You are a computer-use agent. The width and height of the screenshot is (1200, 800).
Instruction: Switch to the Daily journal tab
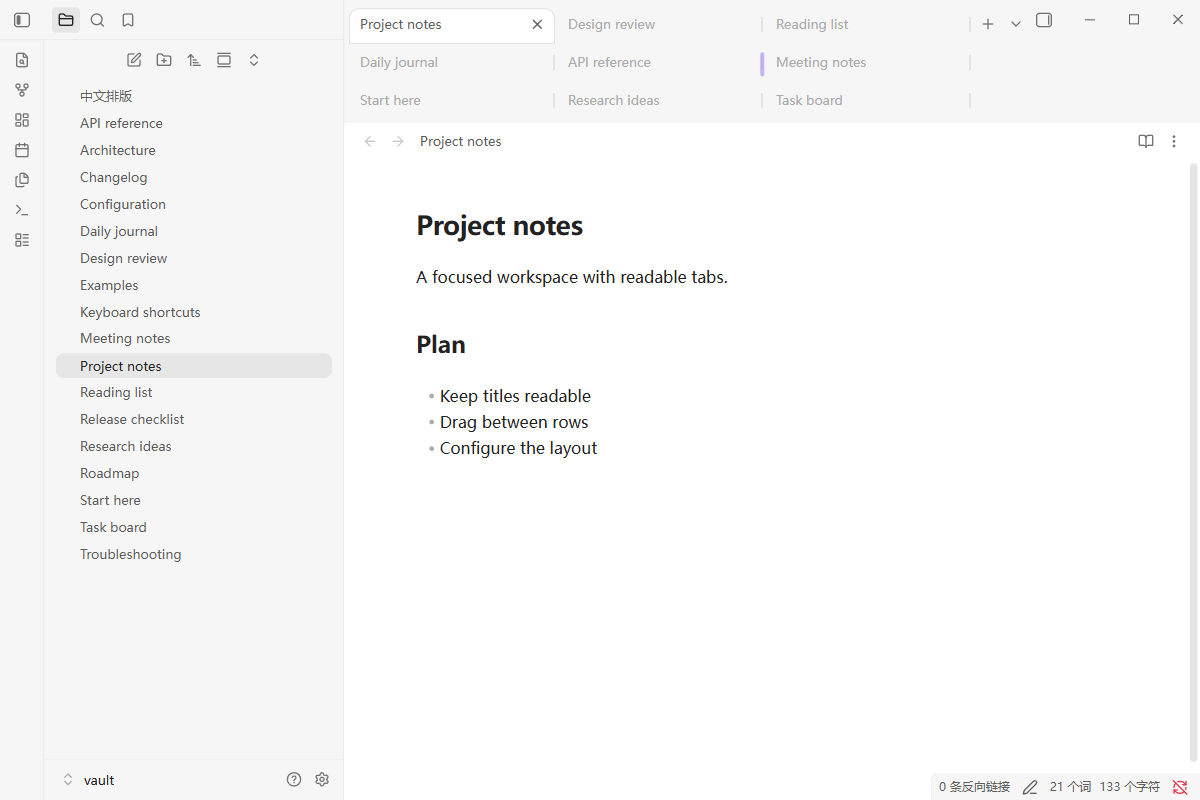(450, 62)
